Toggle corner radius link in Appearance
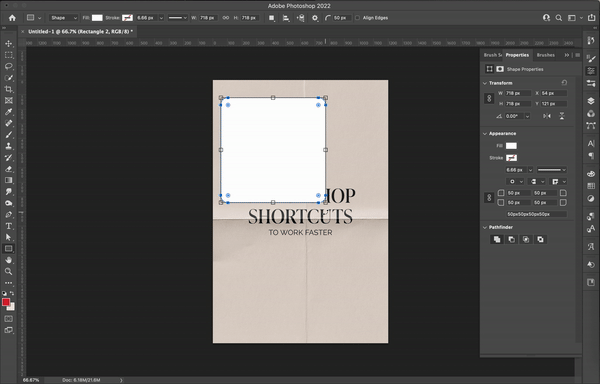 point(489,198)
